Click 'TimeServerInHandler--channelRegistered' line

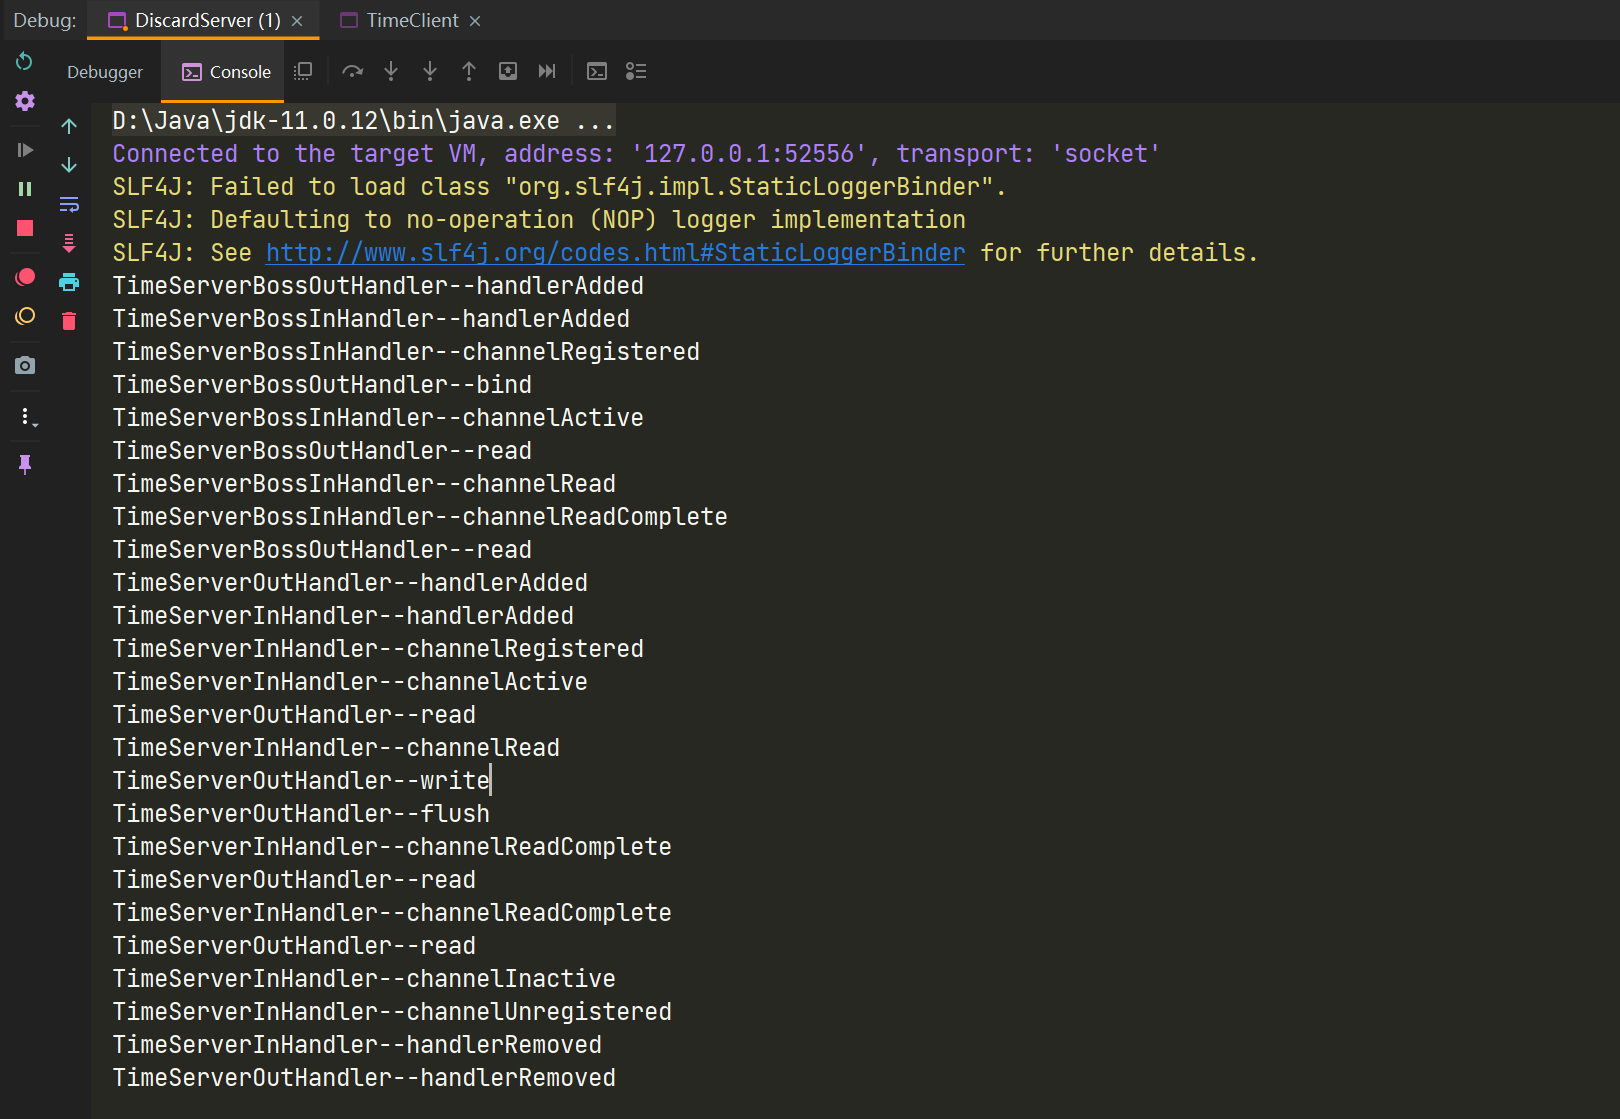tap(378, 649)
